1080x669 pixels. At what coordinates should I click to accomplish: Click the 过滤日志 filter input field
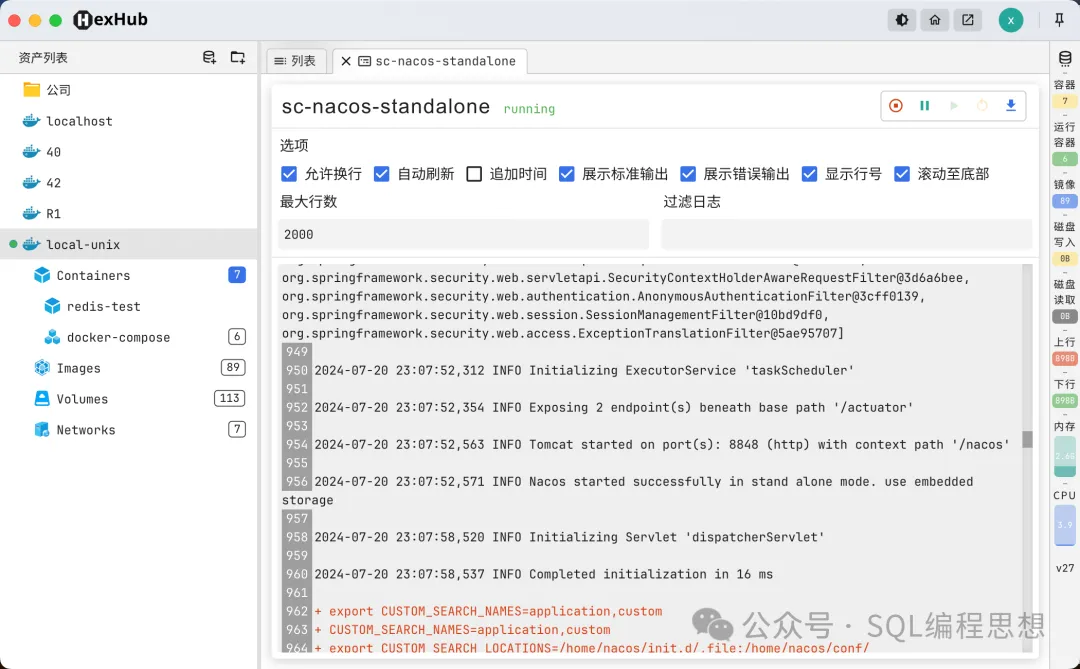tap(846, 234)
